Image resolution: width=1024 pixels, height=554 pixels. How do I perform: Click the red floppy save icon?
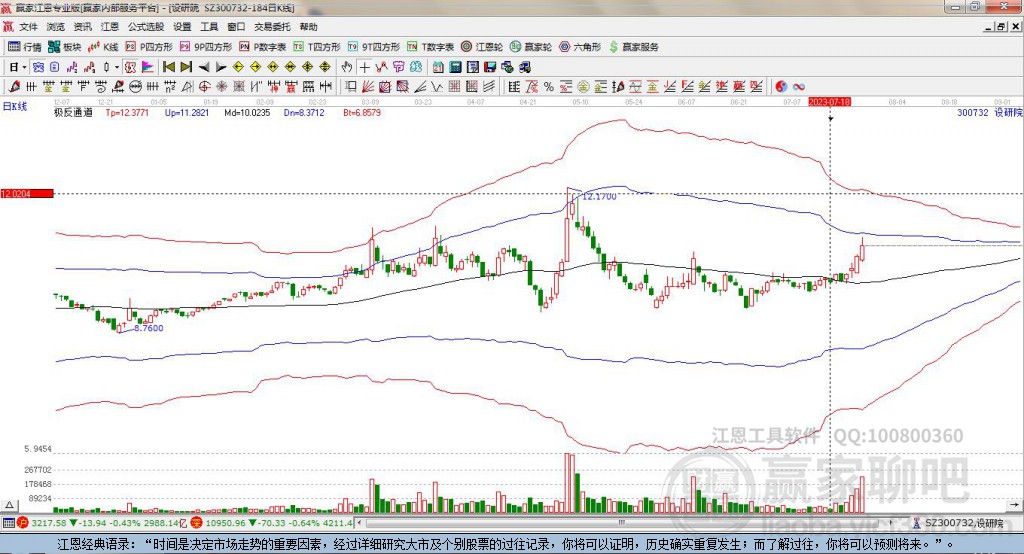click(491, 67)
